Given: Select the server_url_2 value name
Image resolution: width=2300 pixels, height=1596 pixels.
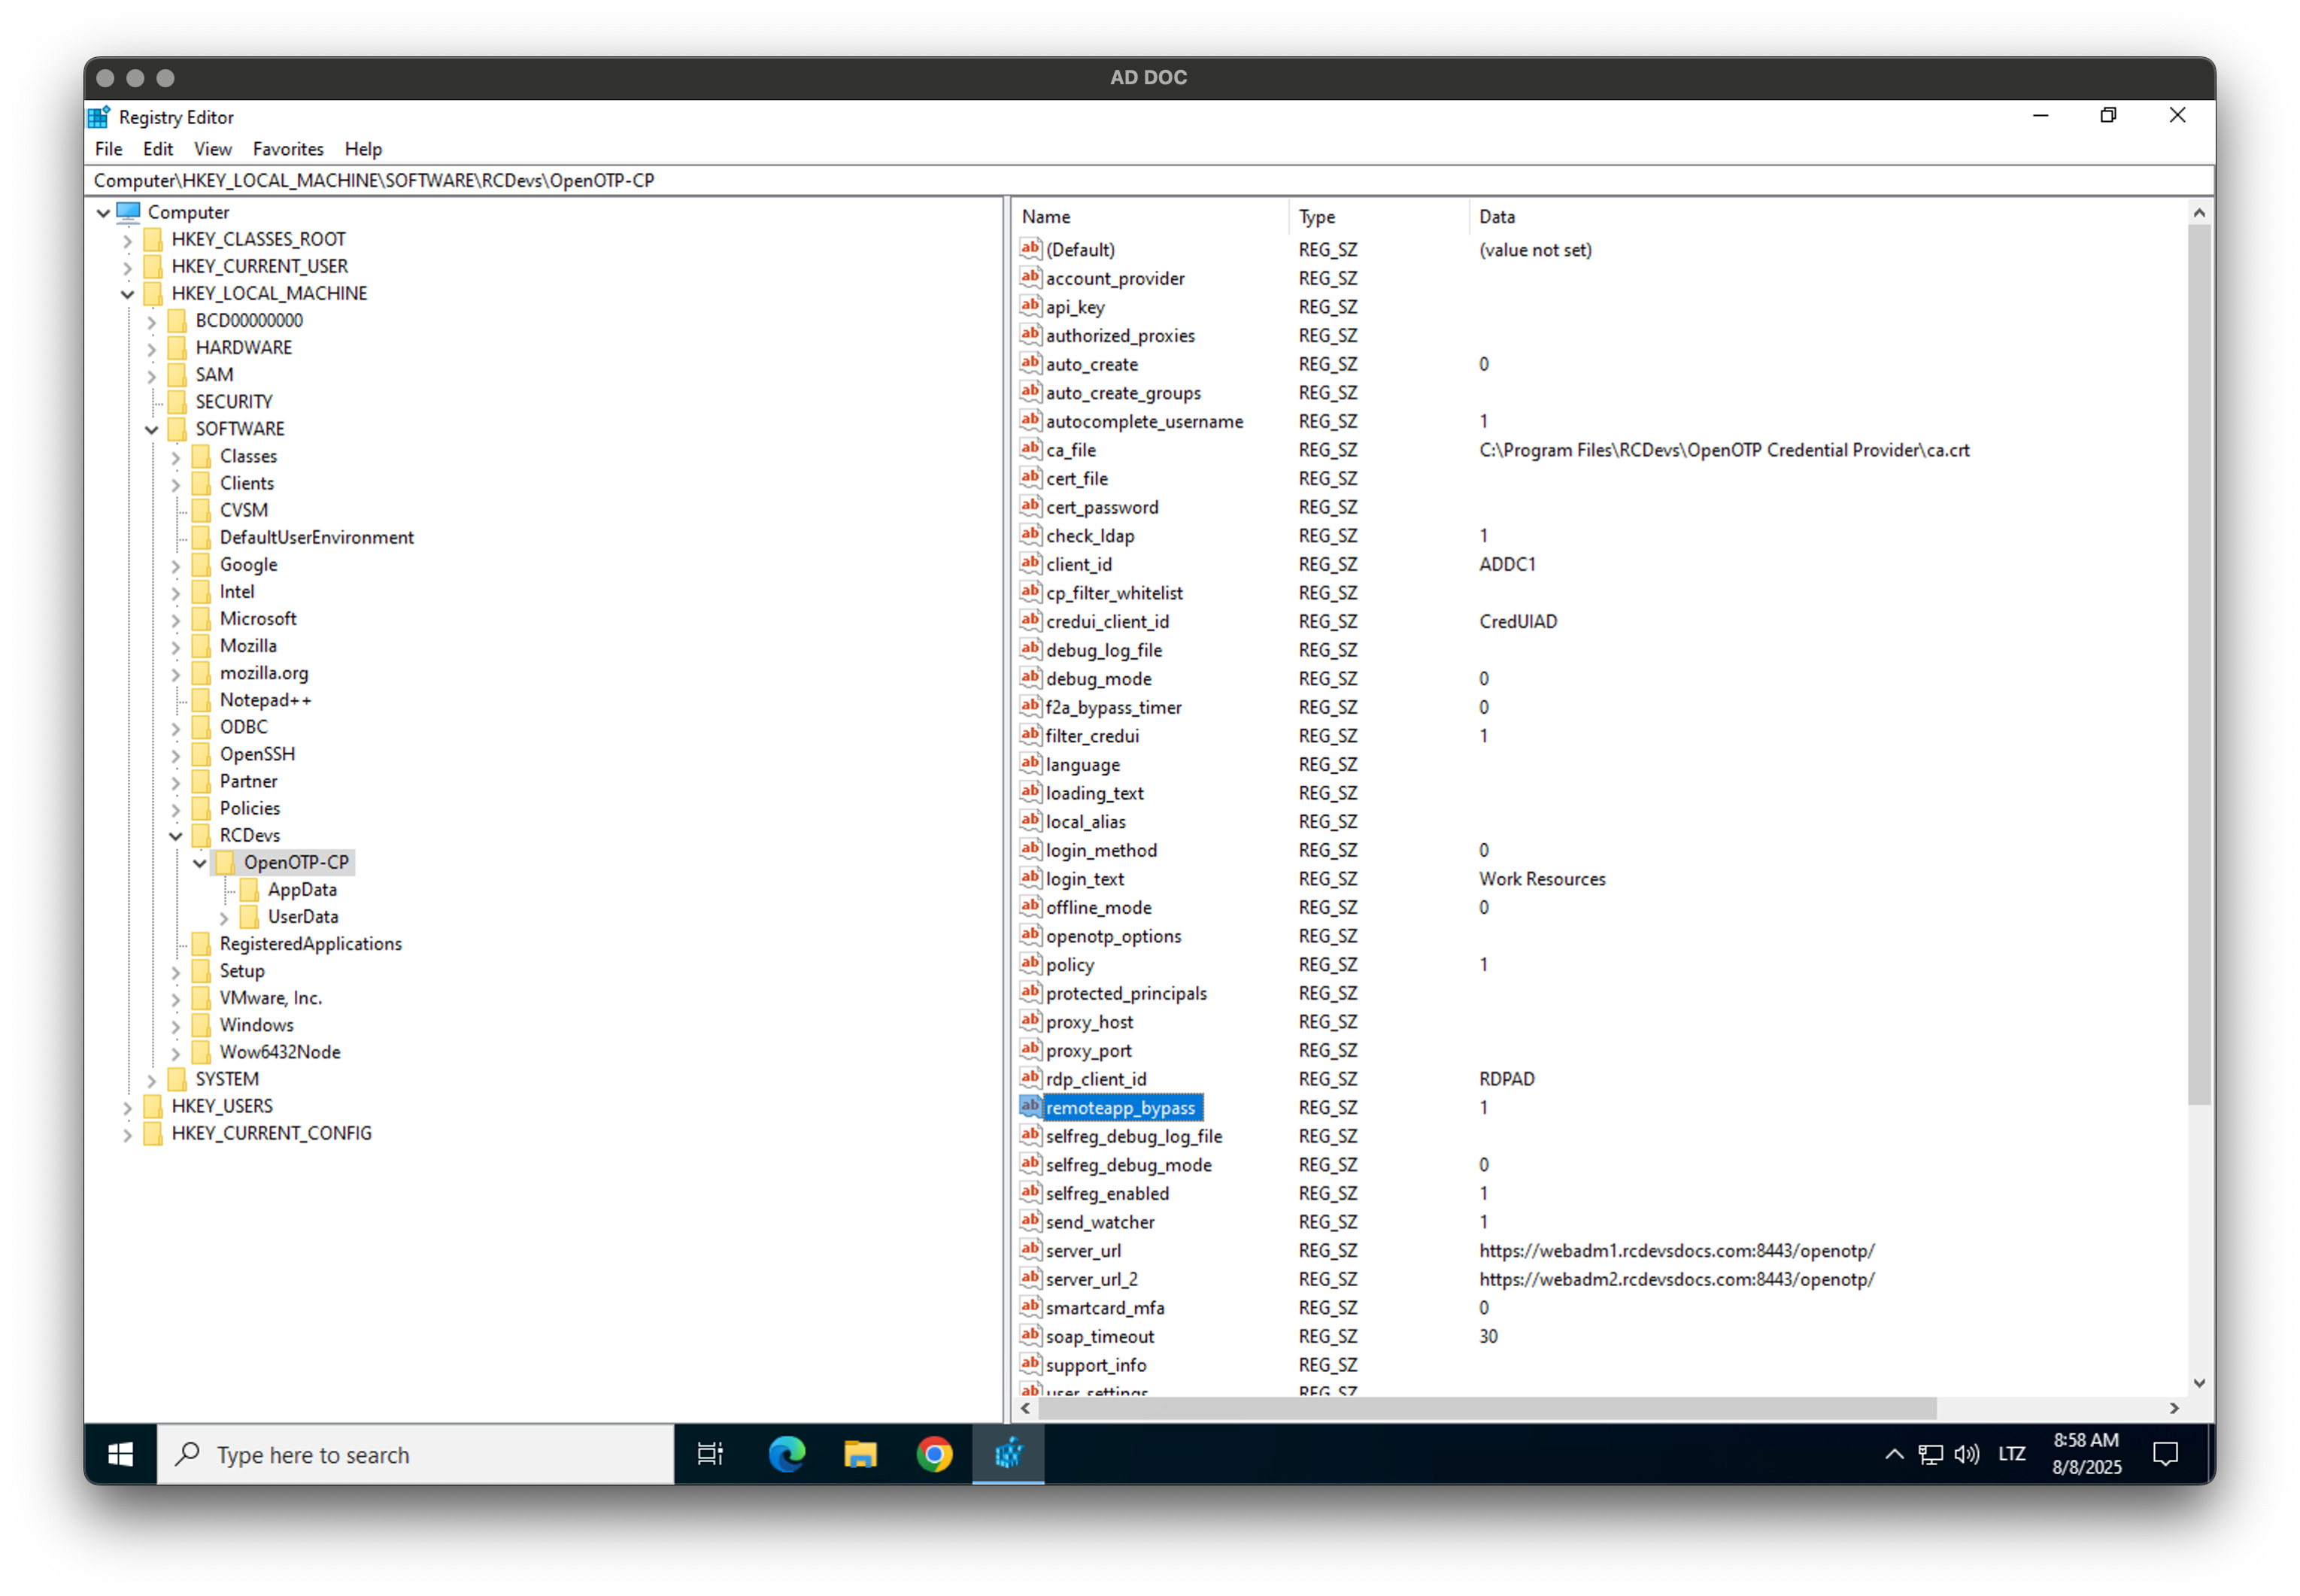Looking at the screenshot, I should [x=1091, y=1279].
